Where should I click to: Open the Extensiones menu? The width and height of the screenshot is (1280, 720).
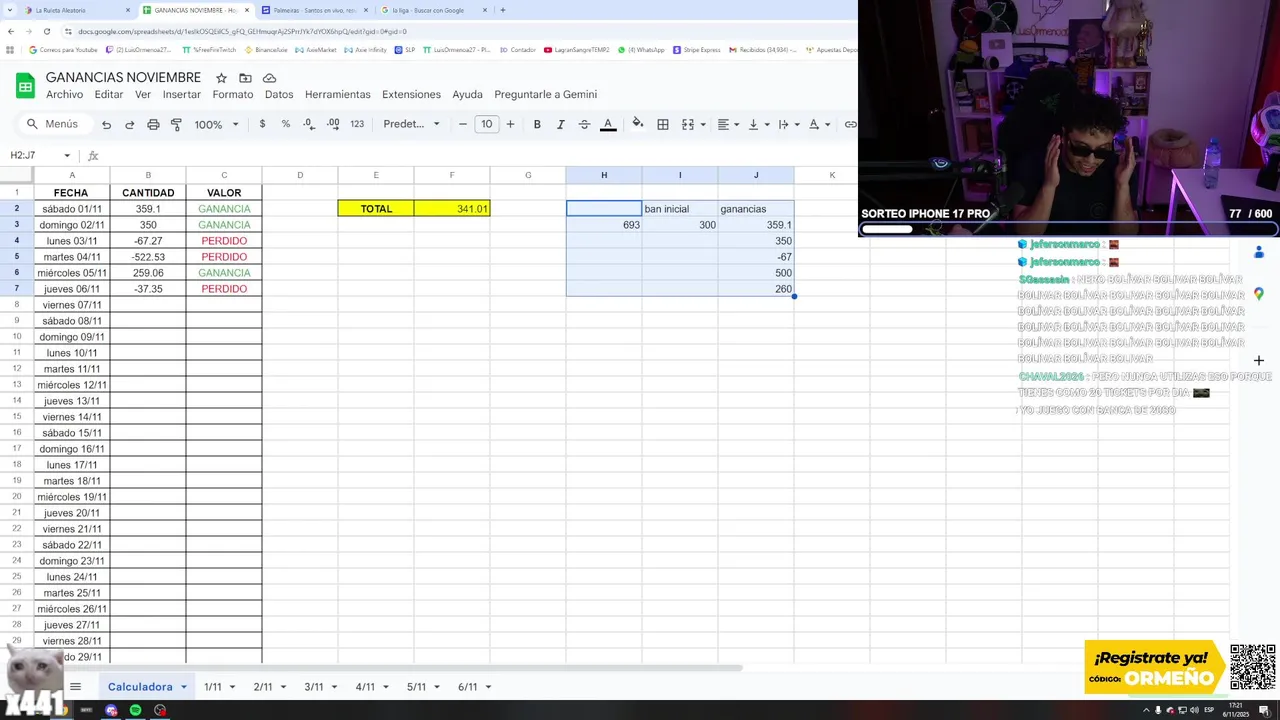click(x=411, y=94)
